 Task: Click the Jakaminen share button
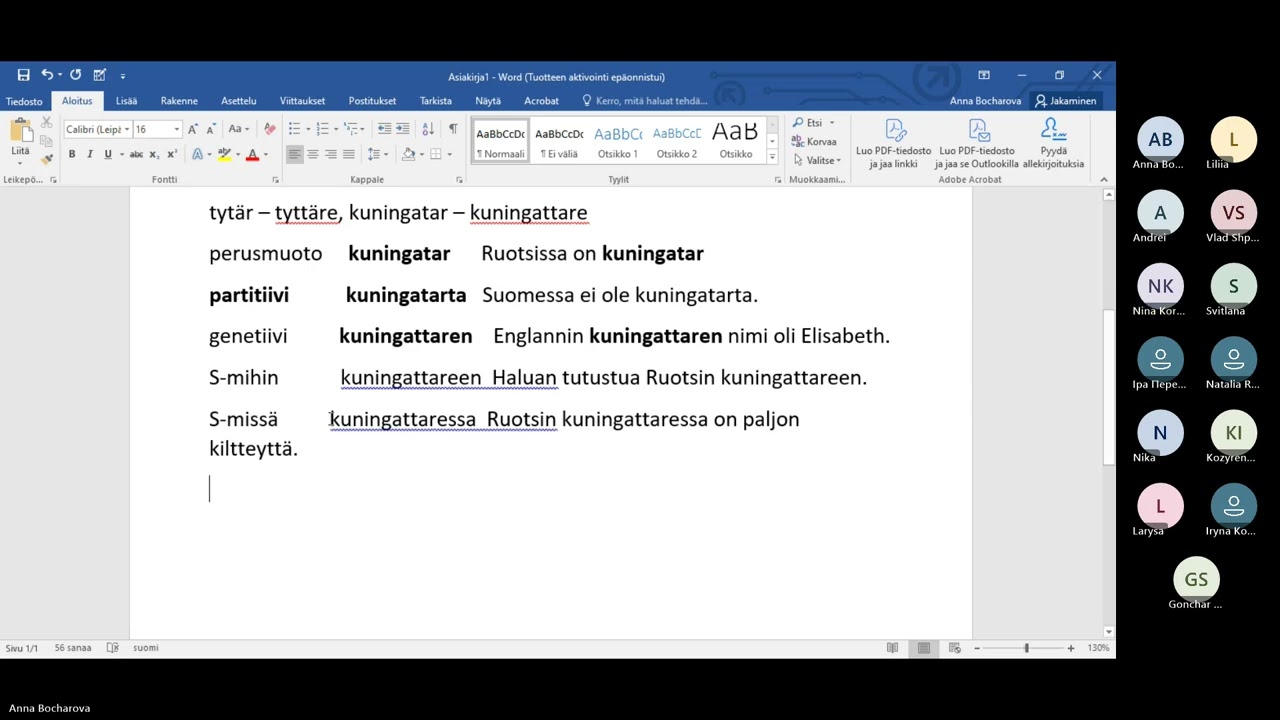1066,101
